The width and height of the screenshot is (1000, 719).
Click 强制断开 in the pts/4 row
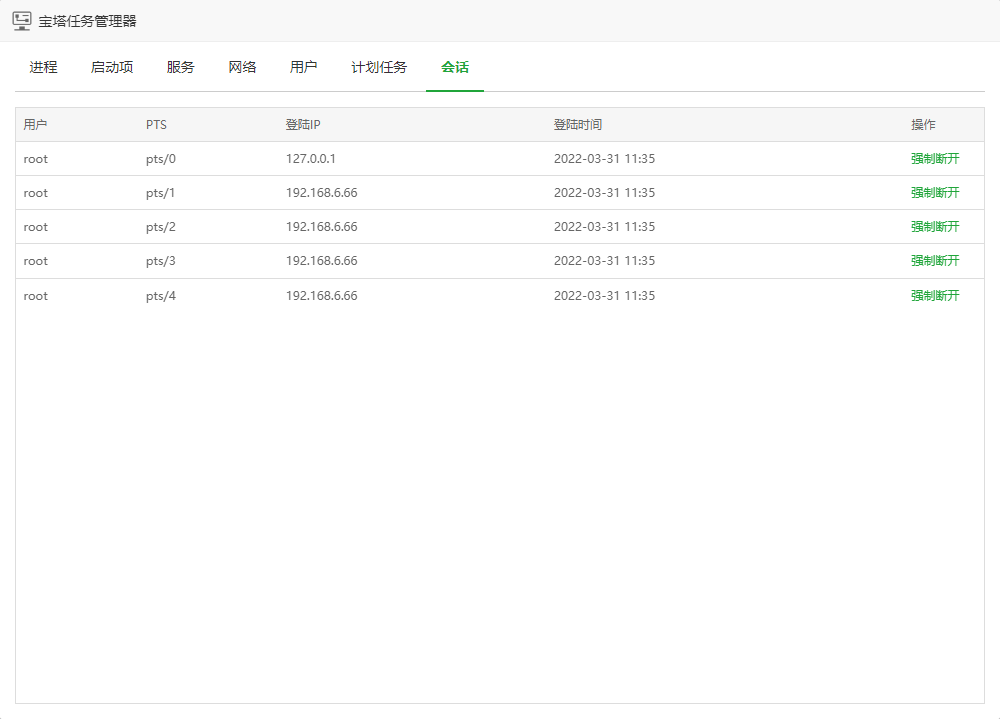[x=934, y=296]
